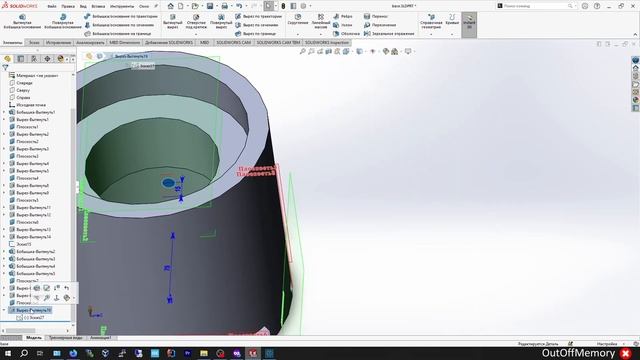Click the Windows Start button in the taskbar
Viewport: 640px width, 360px height.
tap(7, 353)
